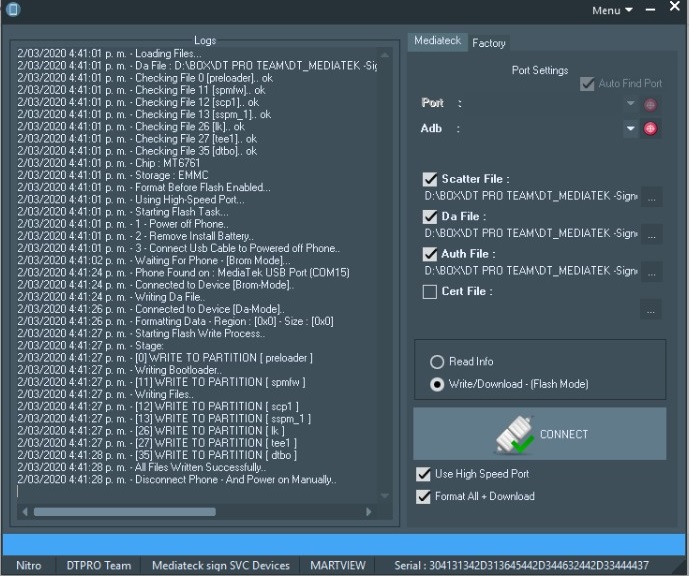Browse for Auth File with ellipsis button
Screen dimensions: 689x576
651,271
